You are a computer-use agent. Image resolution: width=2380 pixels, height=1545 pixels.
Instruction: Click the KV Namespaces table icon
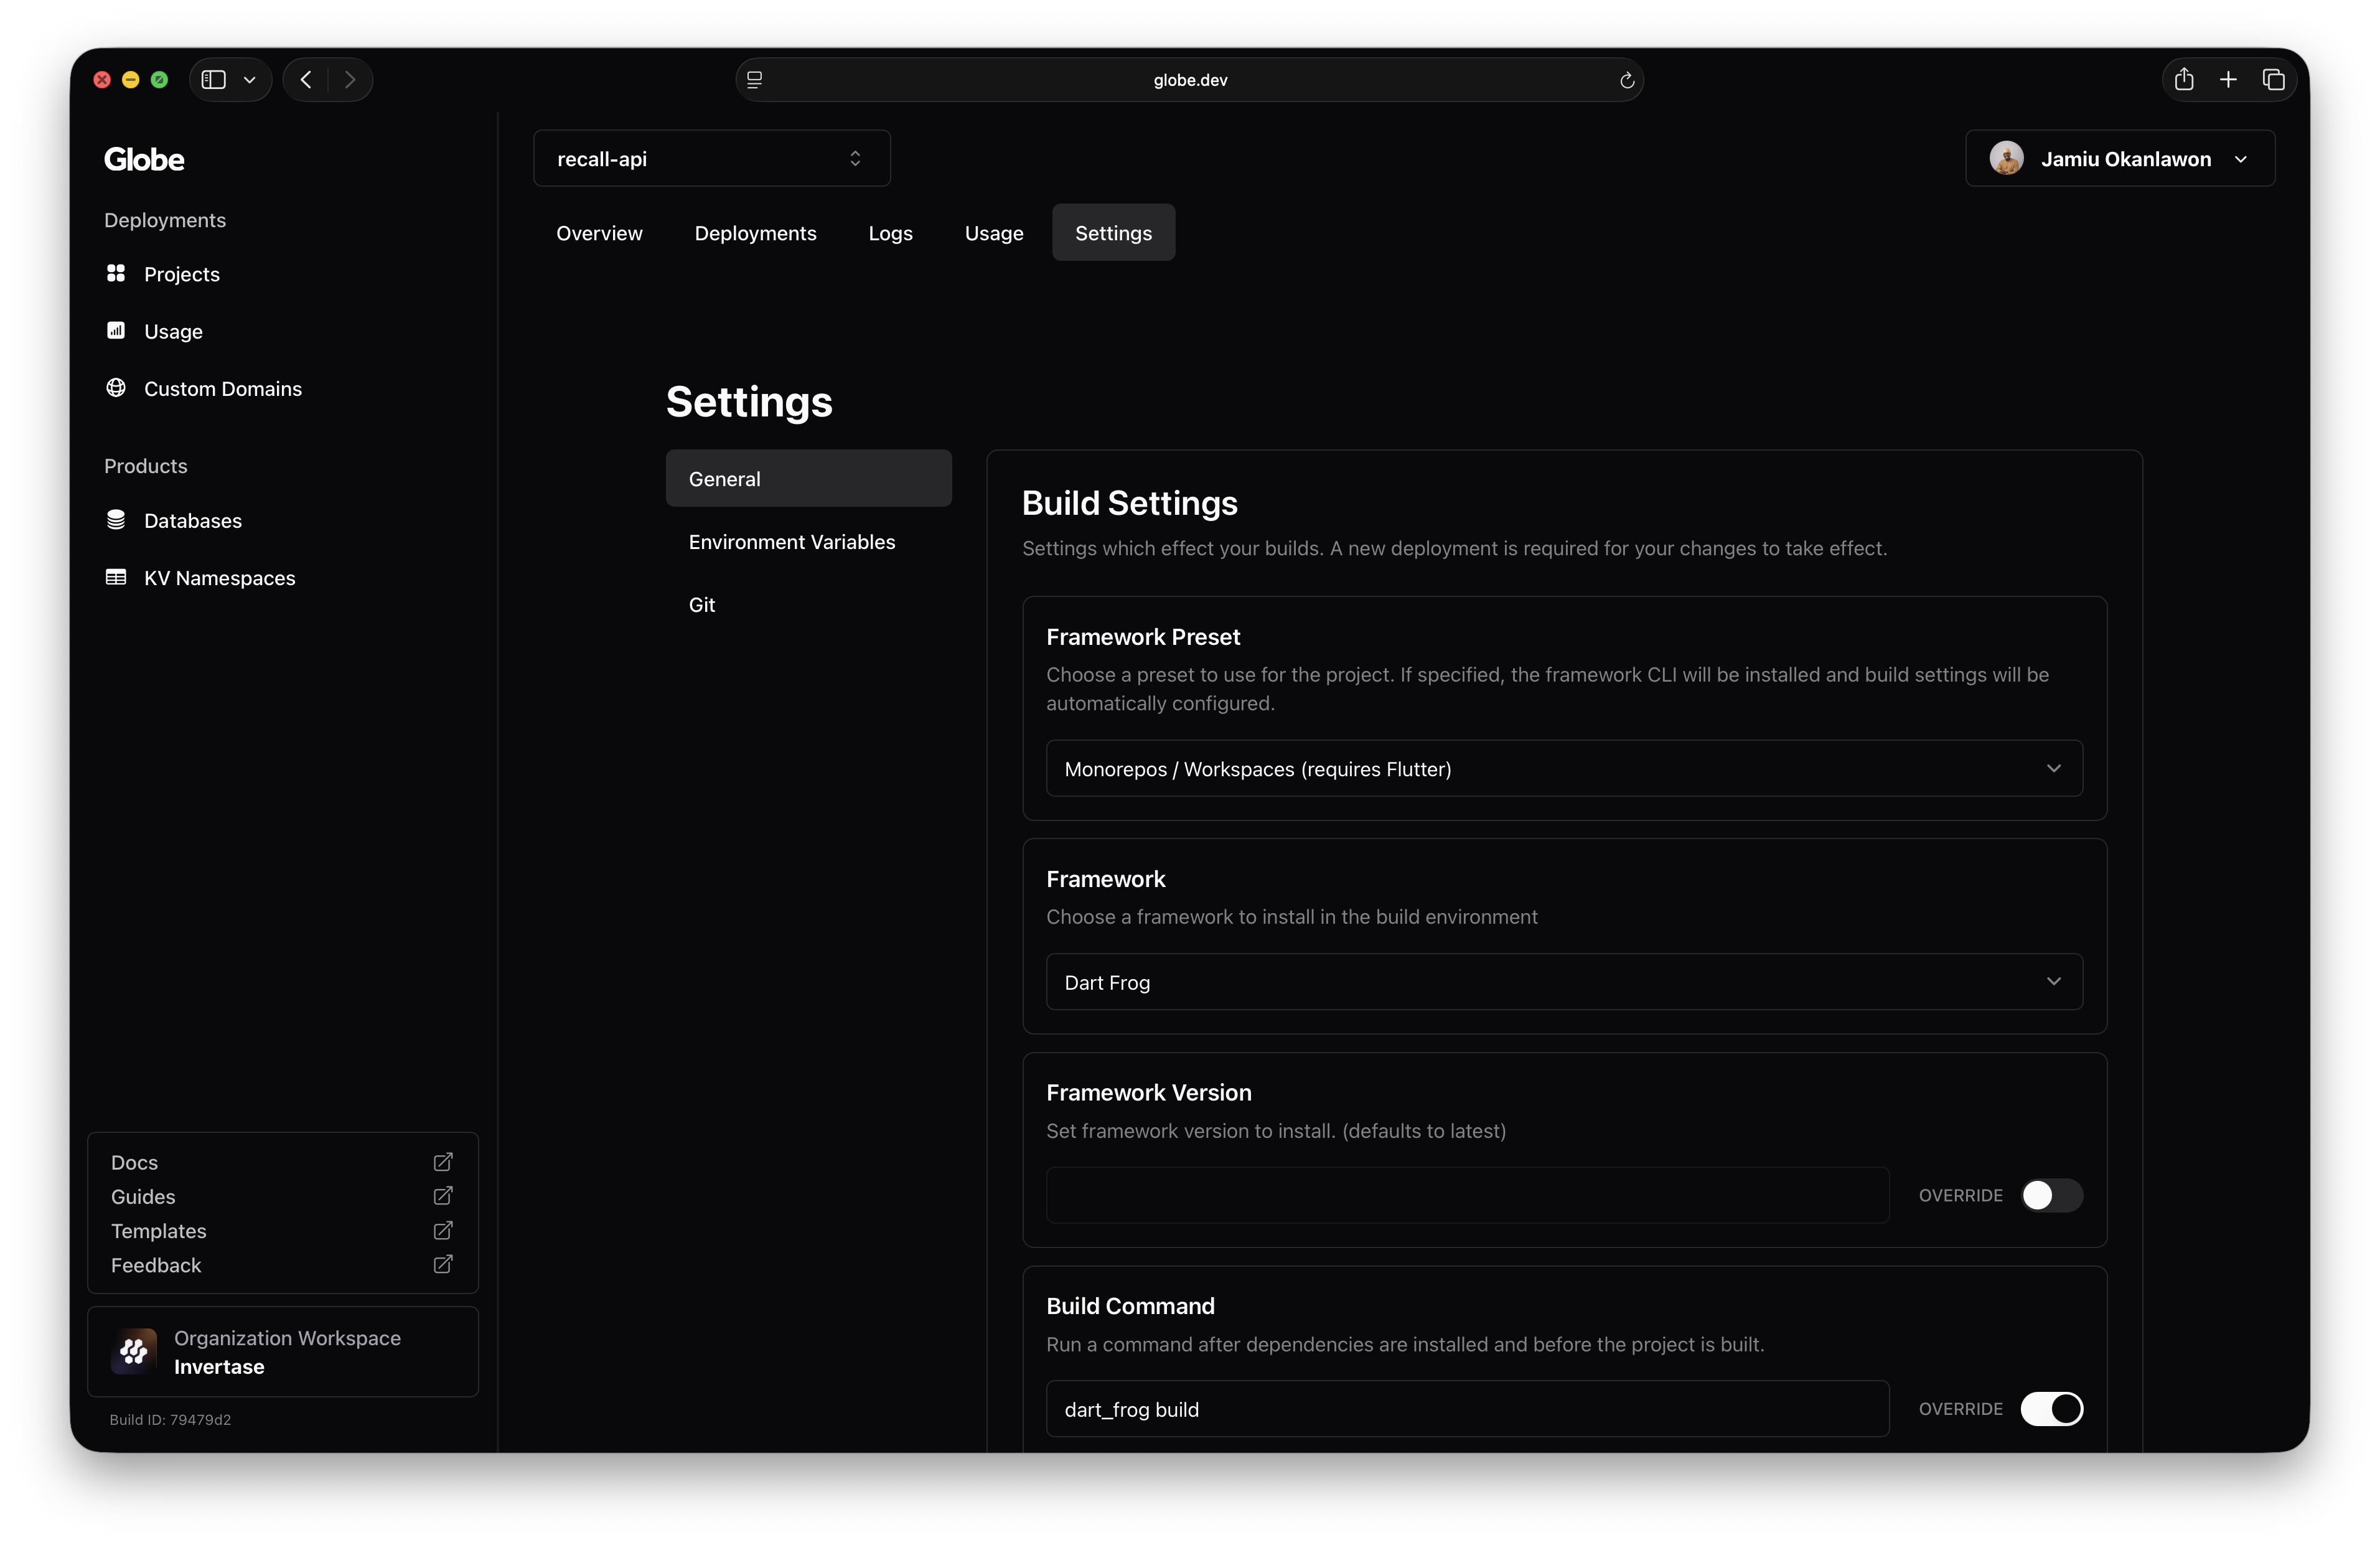(x=116, y=577)
